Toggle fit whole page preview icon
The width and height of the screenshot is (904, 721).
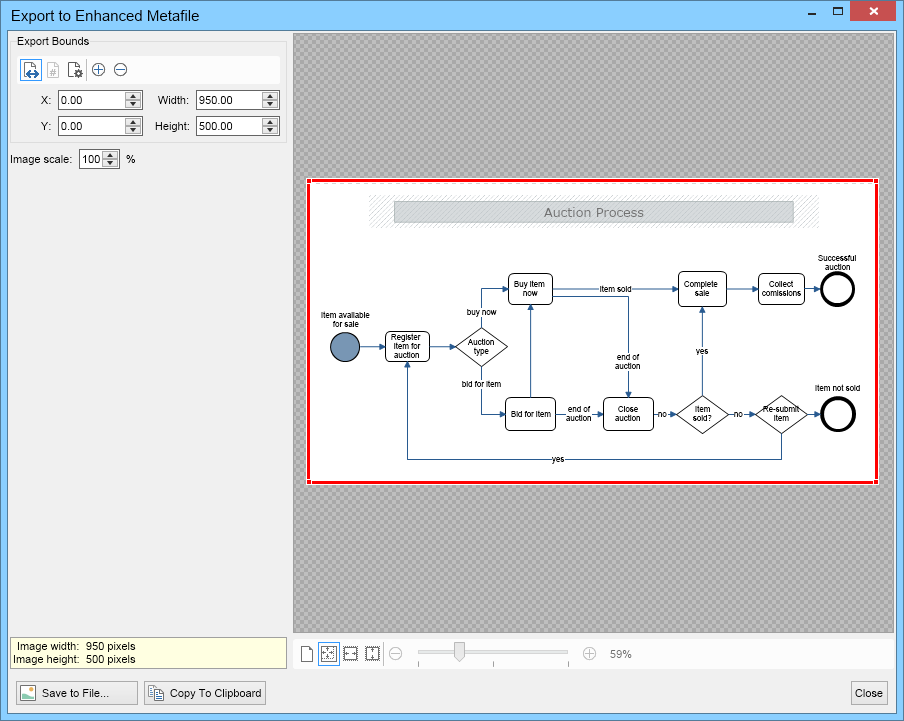(329, 654)
